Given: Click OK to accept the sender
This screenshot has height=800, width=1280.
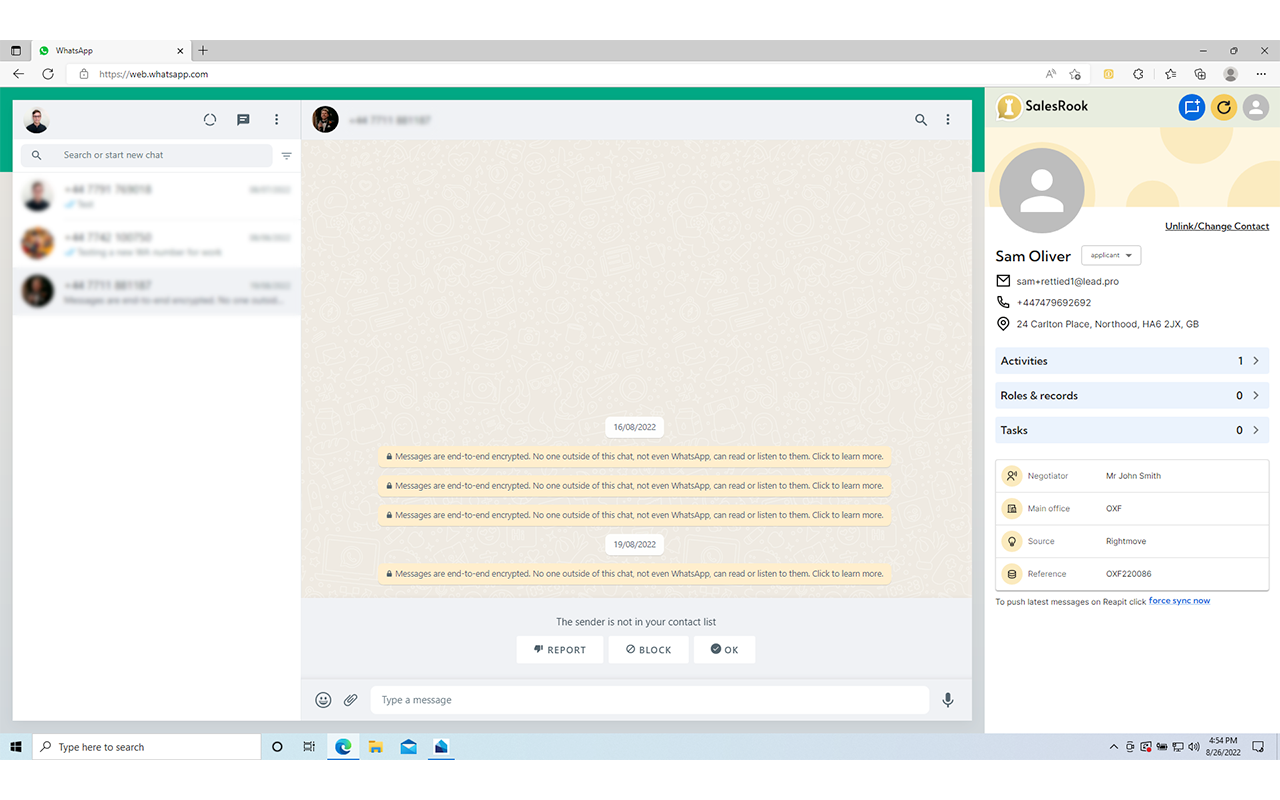Looking at the screenshot, I should tap(725, 650).
